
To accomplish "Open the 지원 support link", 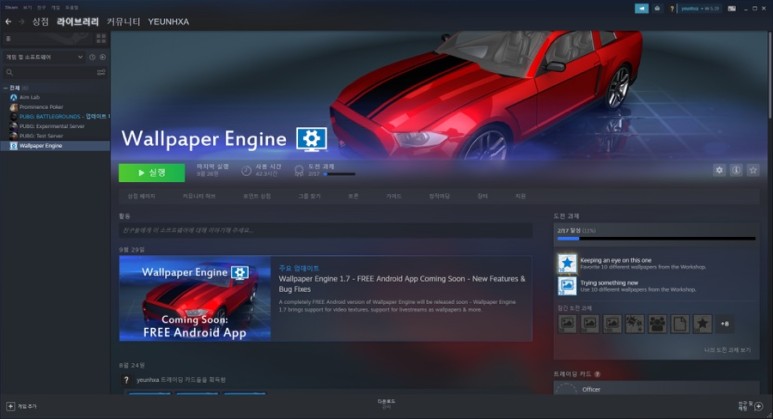I will [x=521, y=196].
